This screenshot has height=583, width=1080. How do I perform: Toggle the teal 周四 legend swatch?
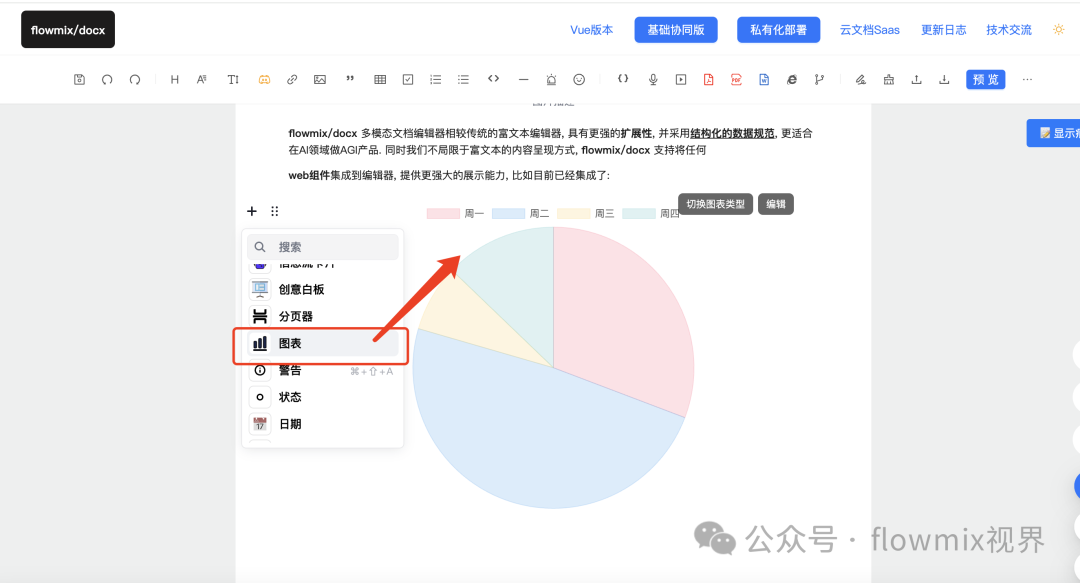pyautogui.click(x=638, y=214)
